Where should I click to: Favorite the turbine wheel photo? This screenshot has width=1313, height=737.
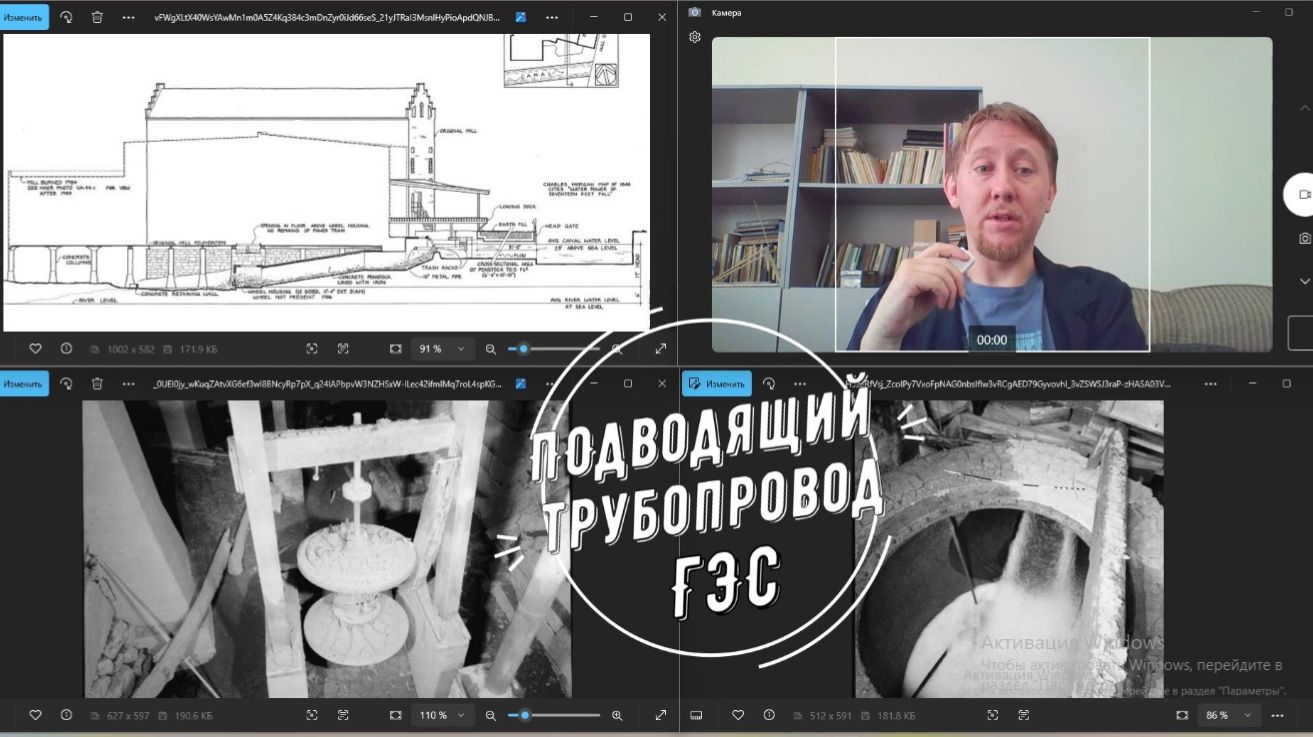click(x=35, y=715)
